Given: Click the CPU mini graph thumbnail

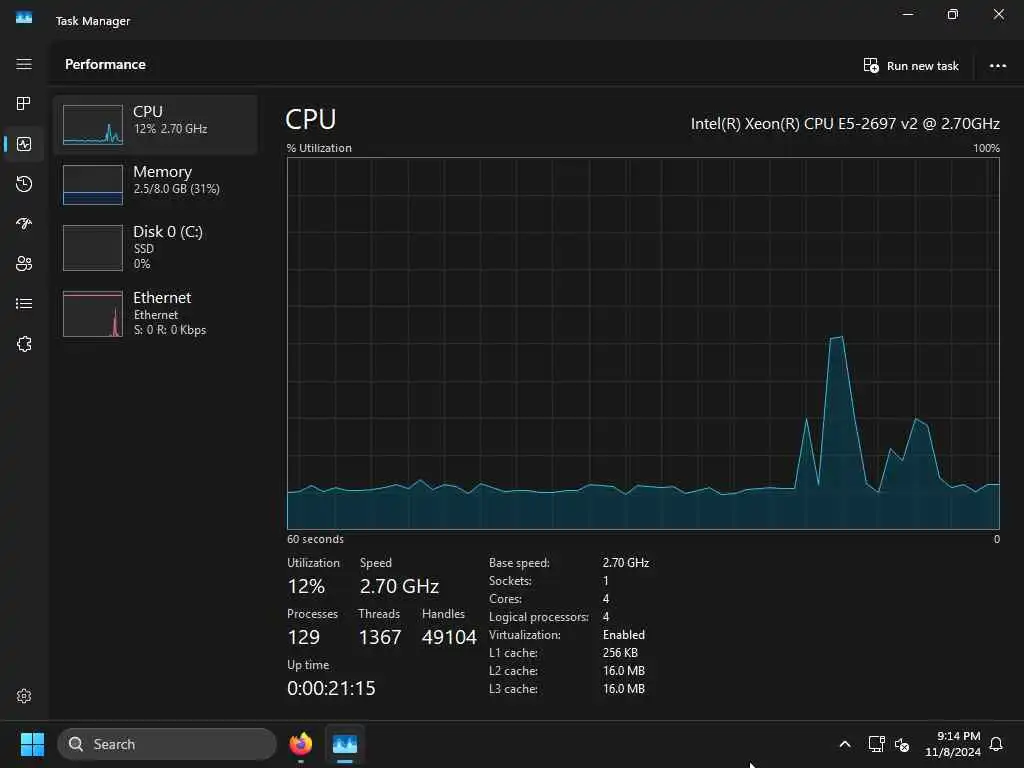Looking at the screenshot, I should (x=93, y=124).
